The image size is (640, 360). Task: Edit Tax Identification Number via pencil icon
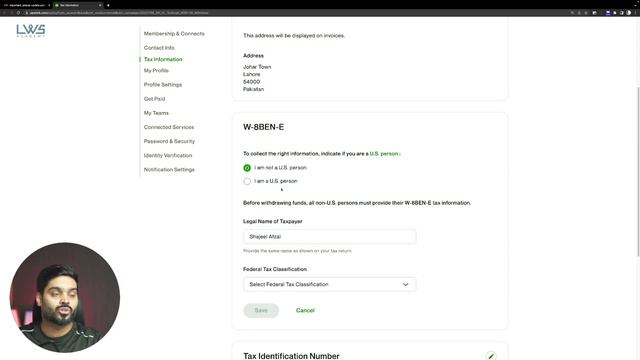point(491,356)
